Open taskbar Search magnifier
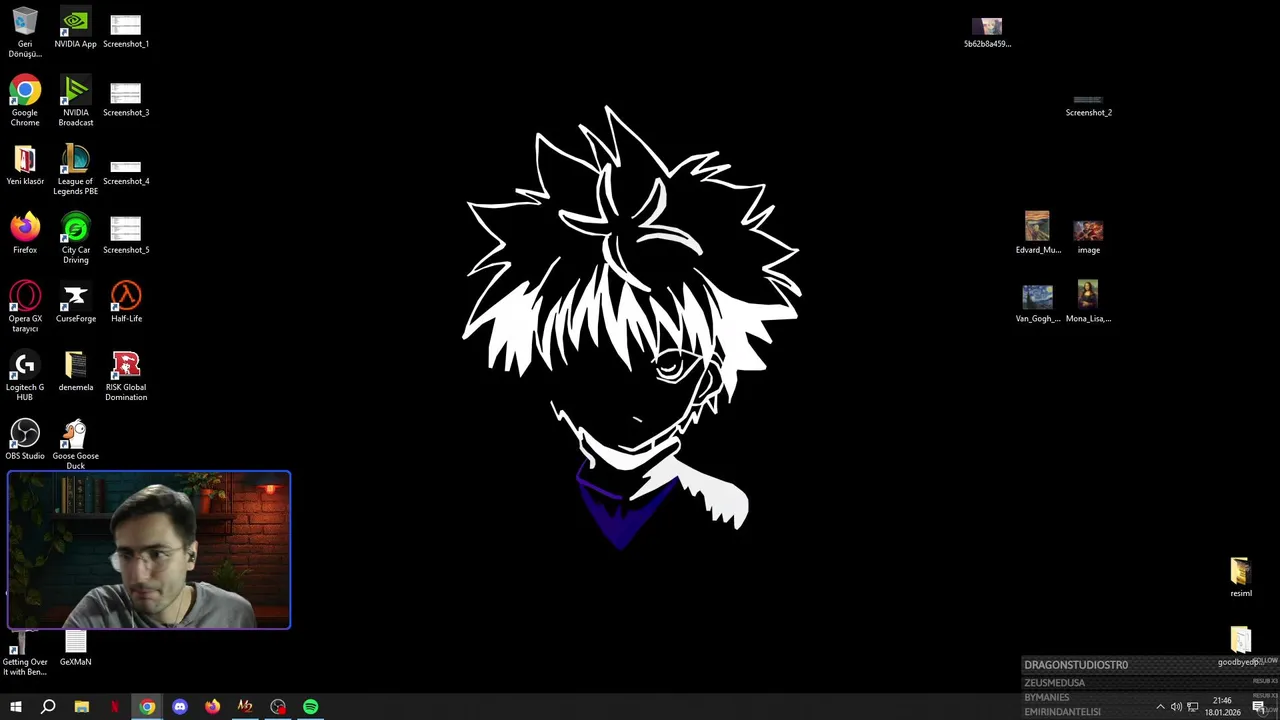 click(48, 707)
